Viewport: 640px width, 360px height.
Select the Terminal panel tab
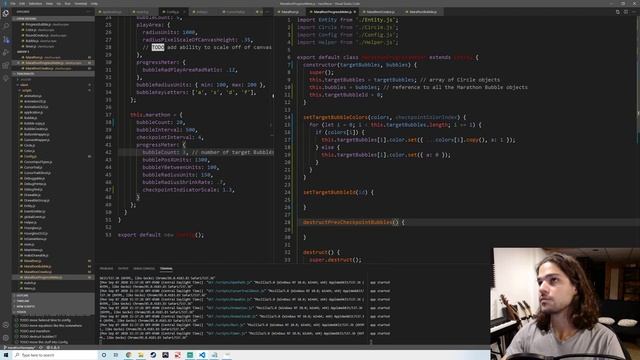point(166,269)
